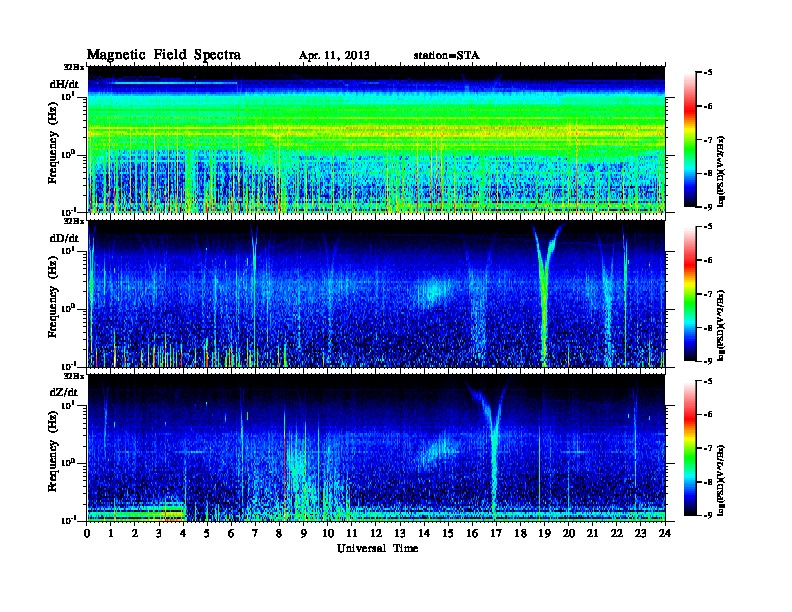792x612 pixels.
Task: Click the dZ/dt panel color scale bar
Action: click(x=690, y=448)
